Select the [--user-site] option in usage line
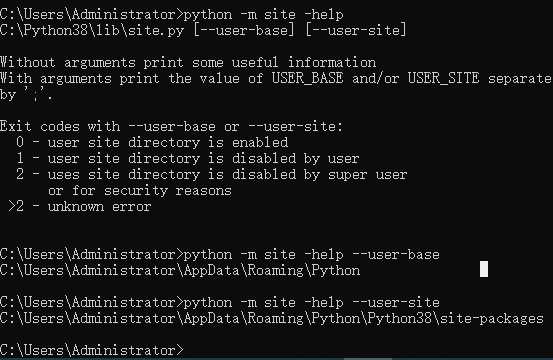 coord(356,30)
